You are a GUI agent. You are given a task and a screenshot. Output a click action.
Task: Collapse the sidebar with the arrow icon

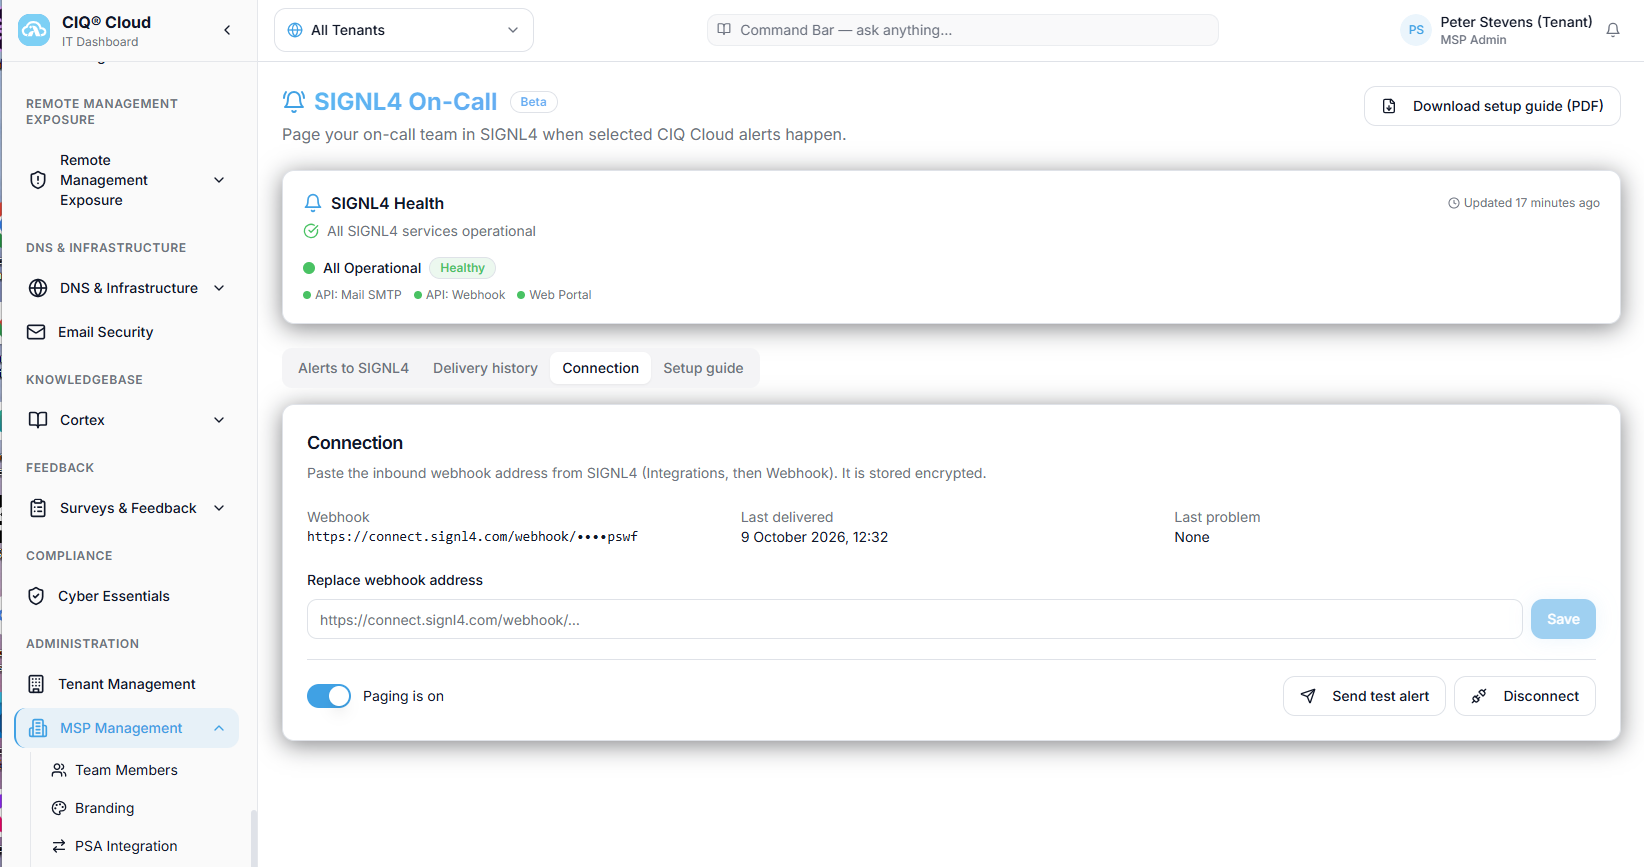coord(227,30)
